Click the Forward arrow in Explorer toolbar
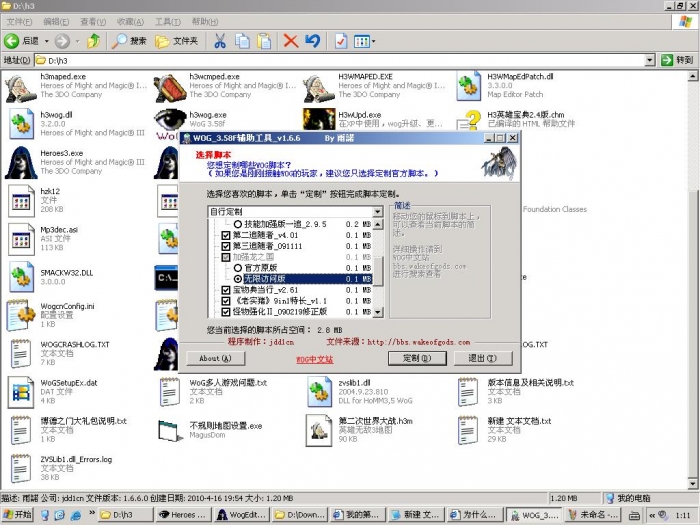Viewport: 700px width, 525px height. click(x=62, y=41)
